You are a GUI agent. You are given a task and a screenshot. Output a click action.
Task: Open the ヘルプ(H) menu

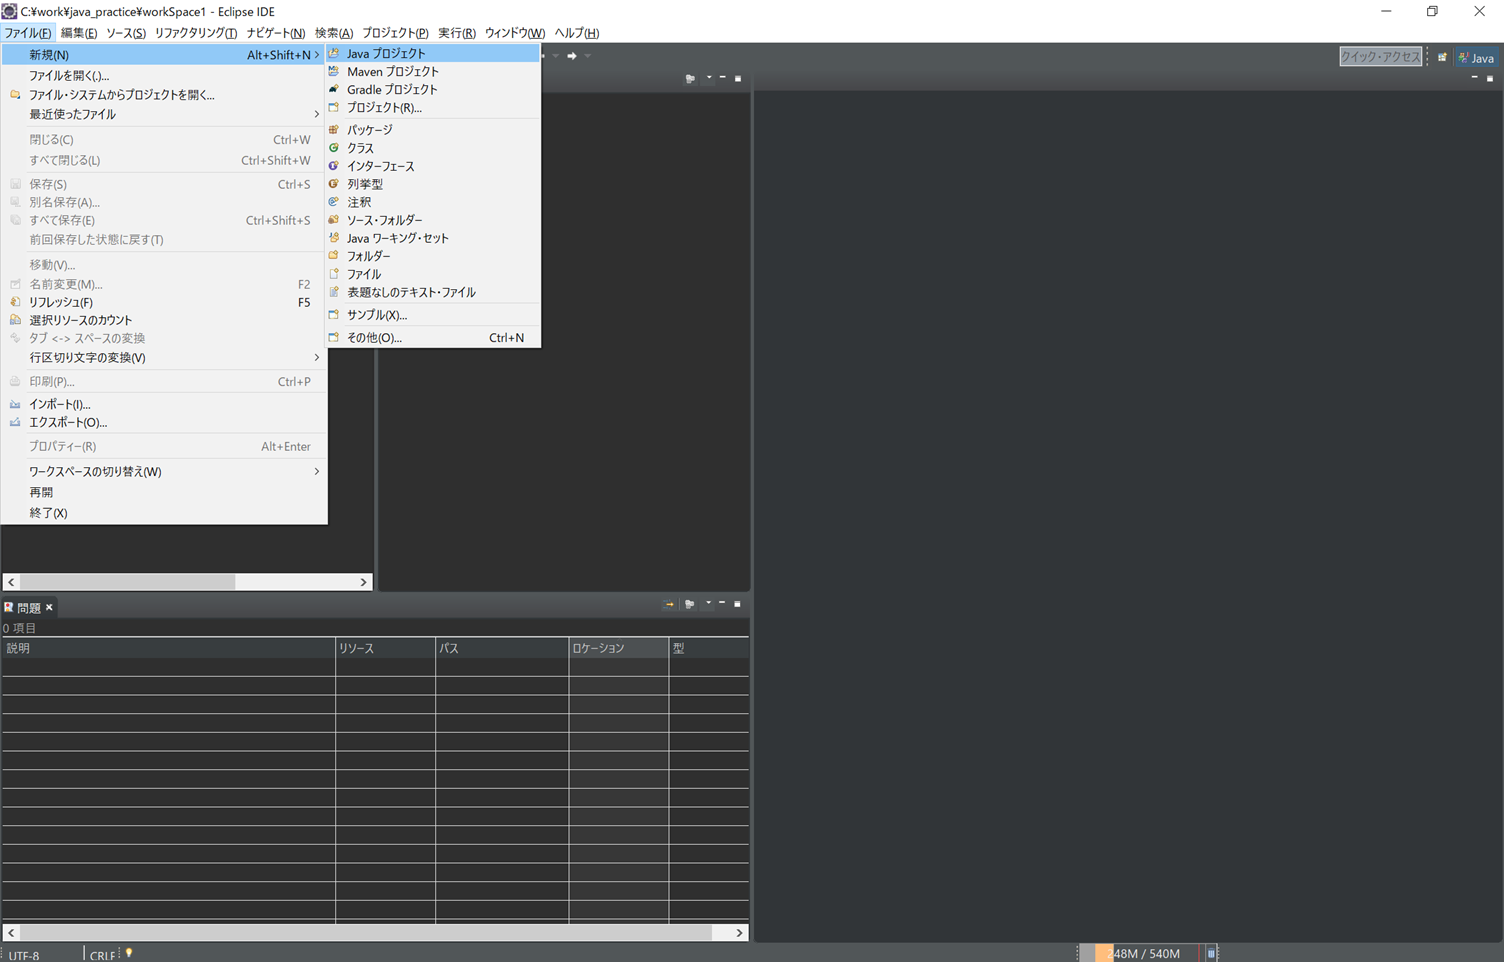point(577,33)
